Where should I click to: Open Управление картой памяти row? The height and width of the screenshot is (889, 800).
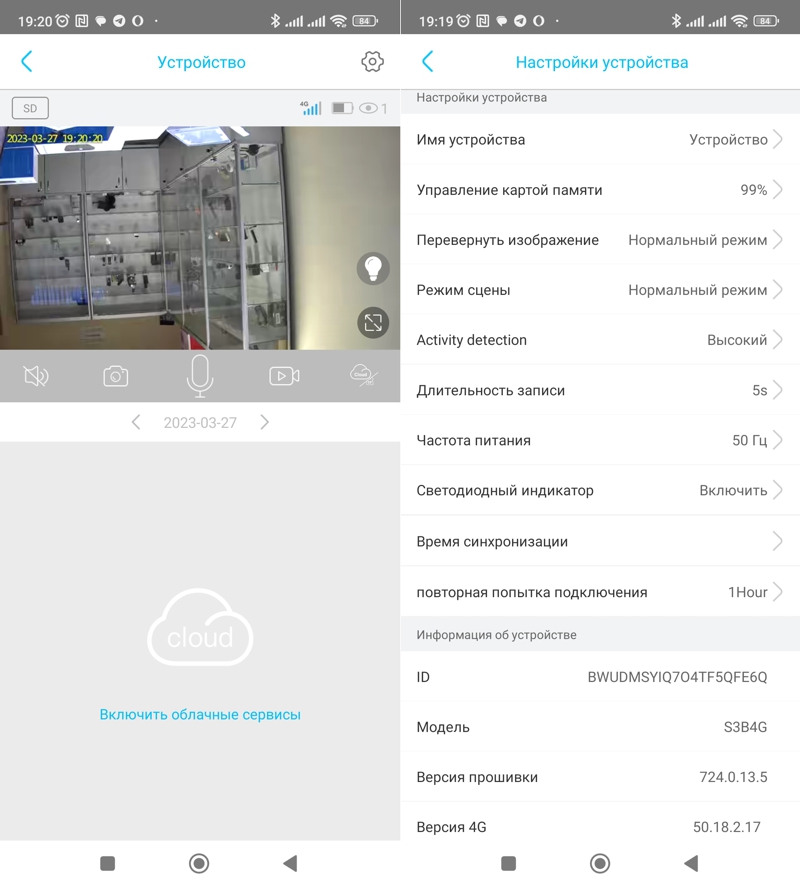pyautogui.click(x=600, y=190)
